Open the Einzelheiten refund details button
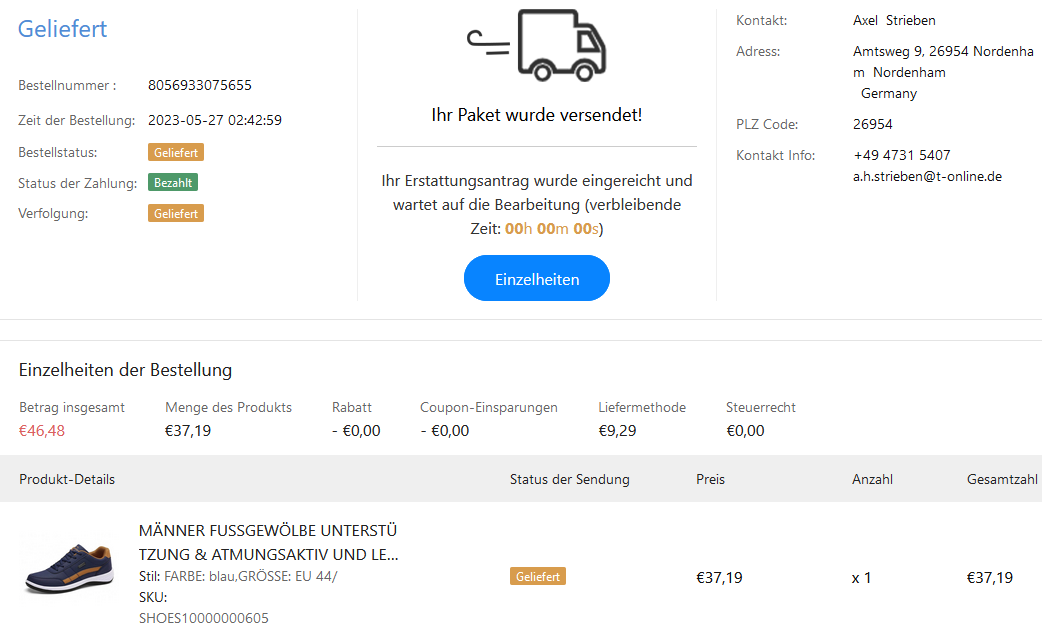 (x=537, y=279)
